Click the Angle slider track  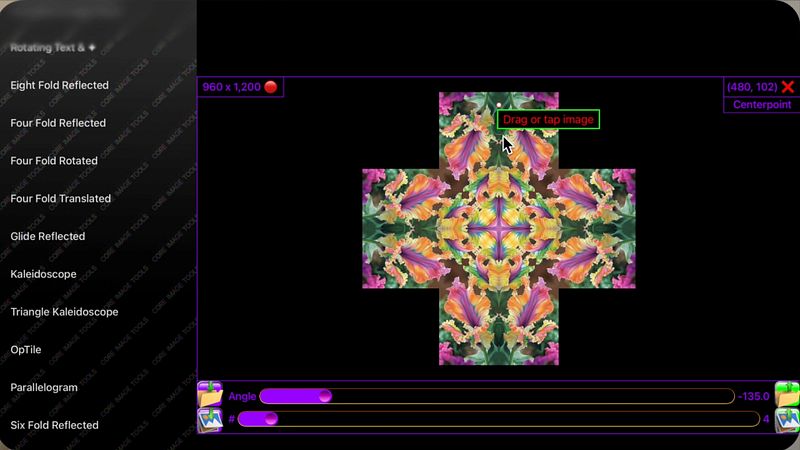[497, 396]
